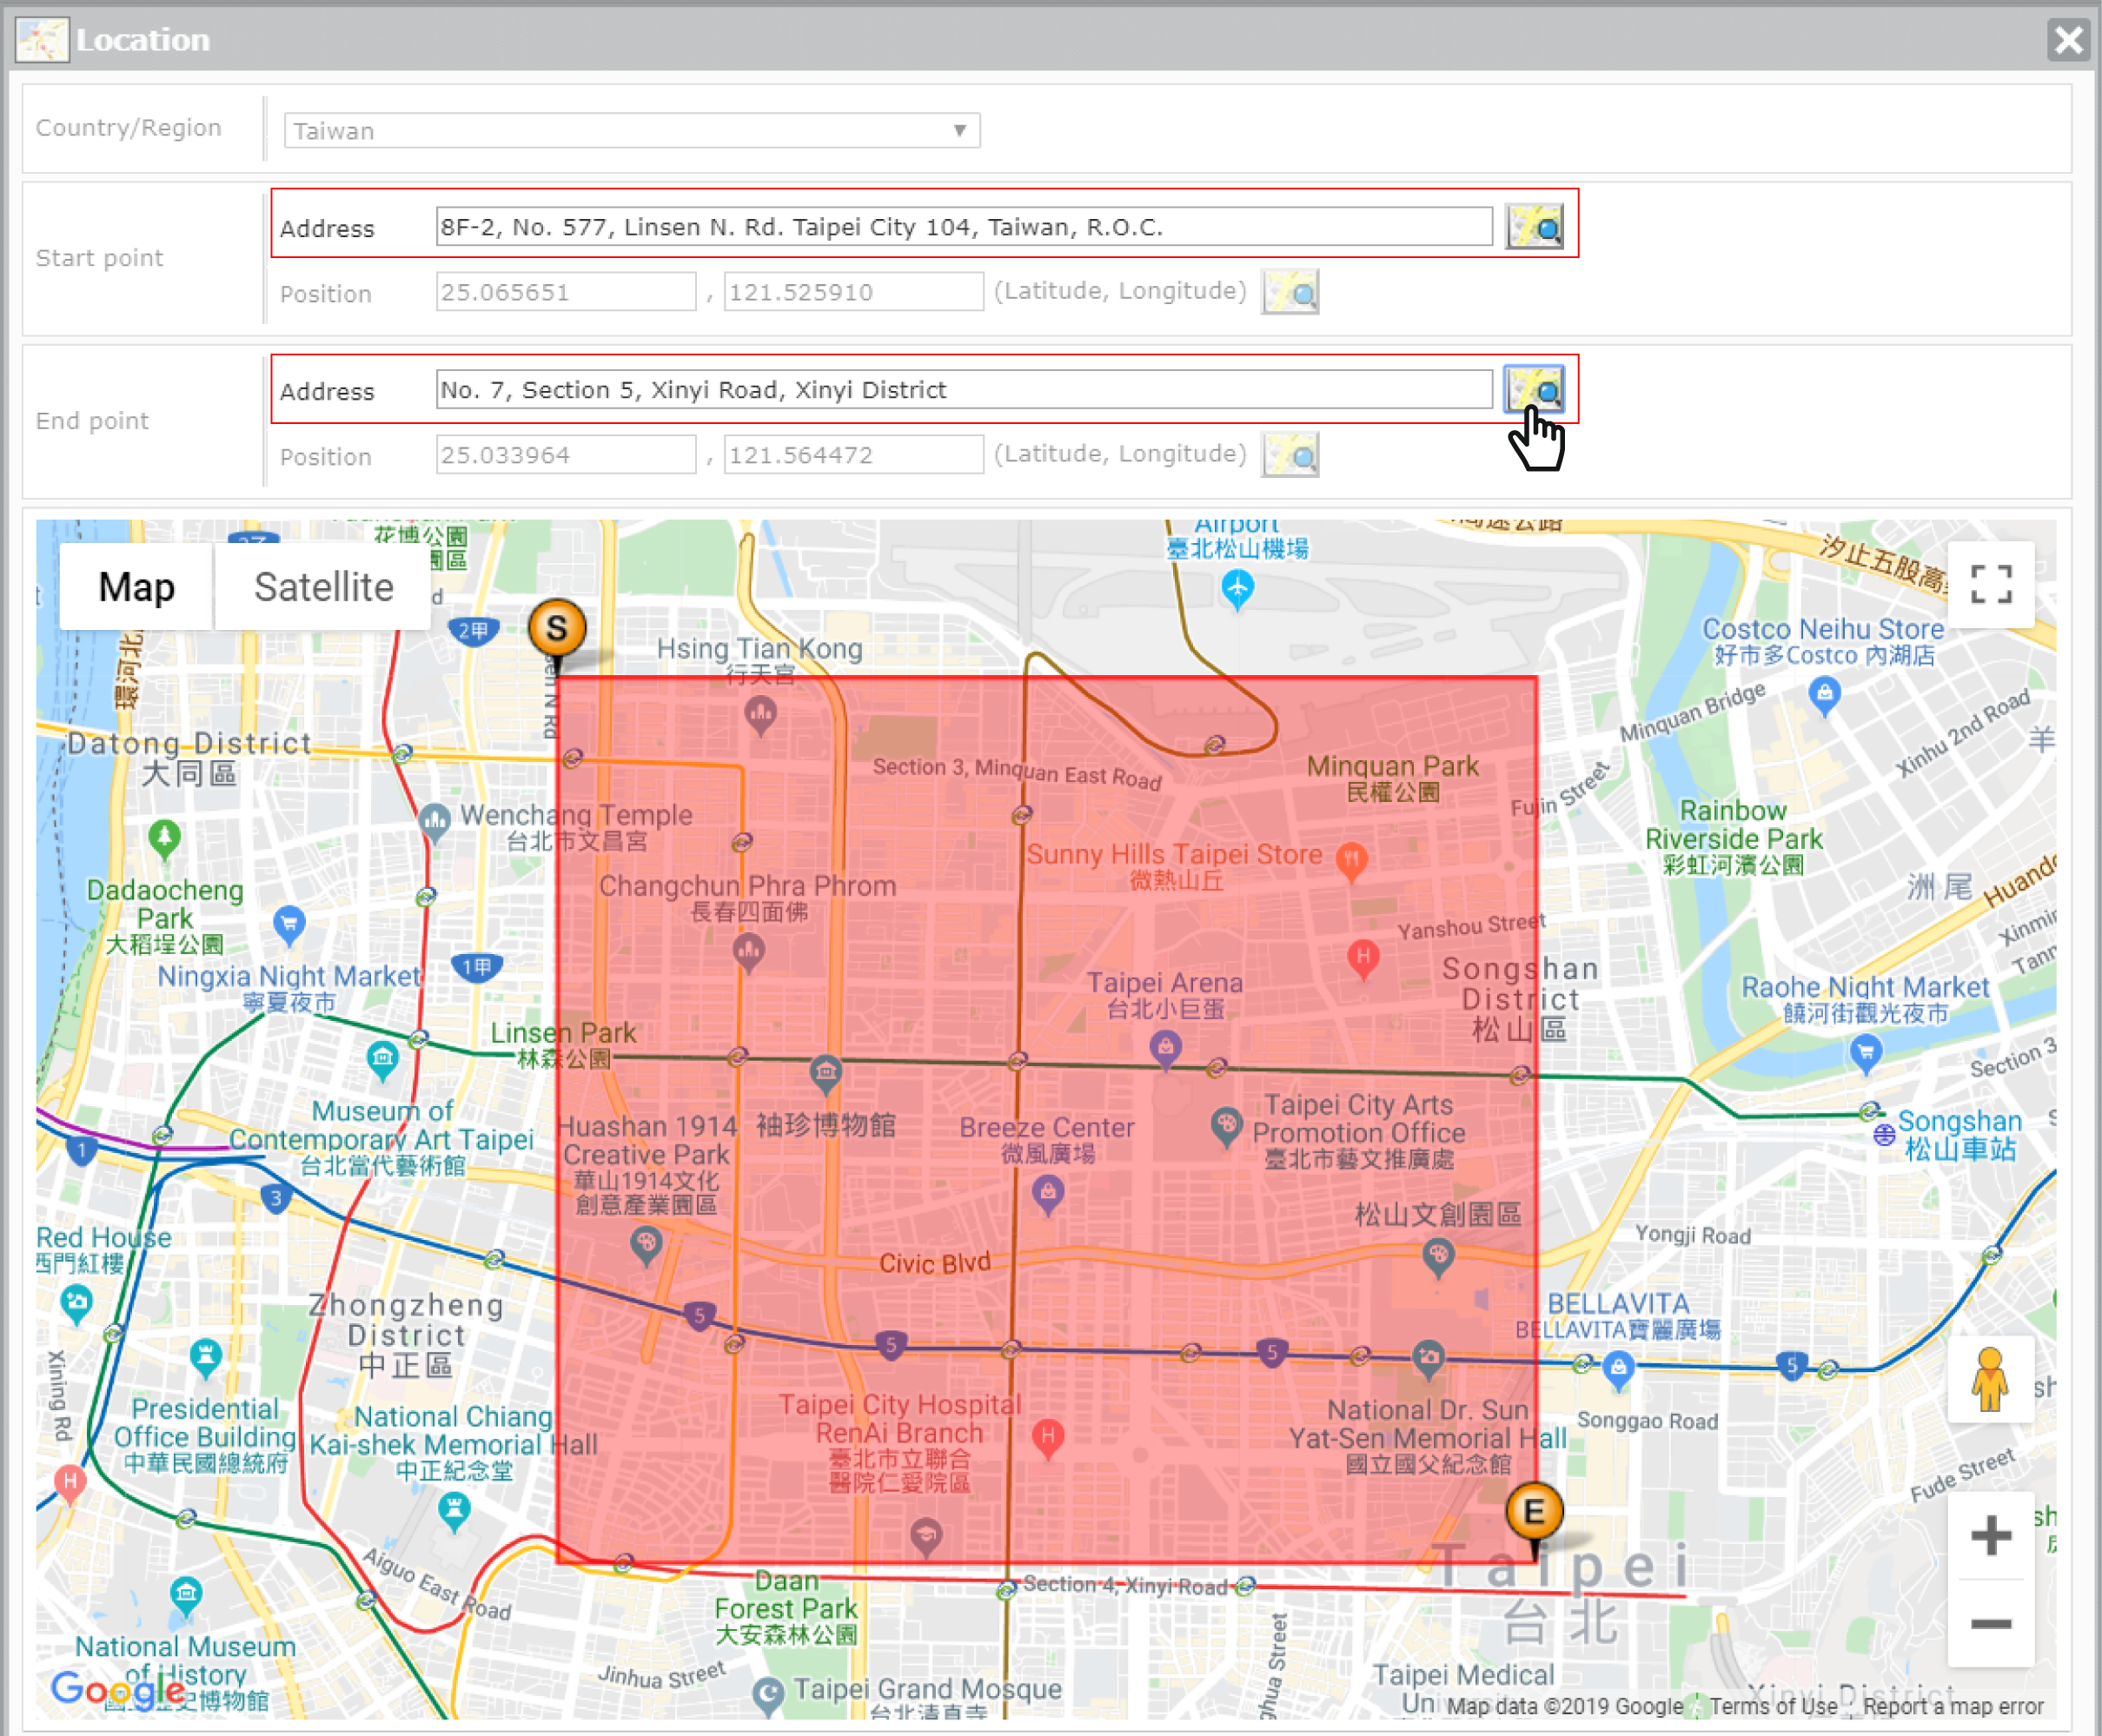Click Red House museum pin
2102x1736 pixels.
tap(76, 1303)
